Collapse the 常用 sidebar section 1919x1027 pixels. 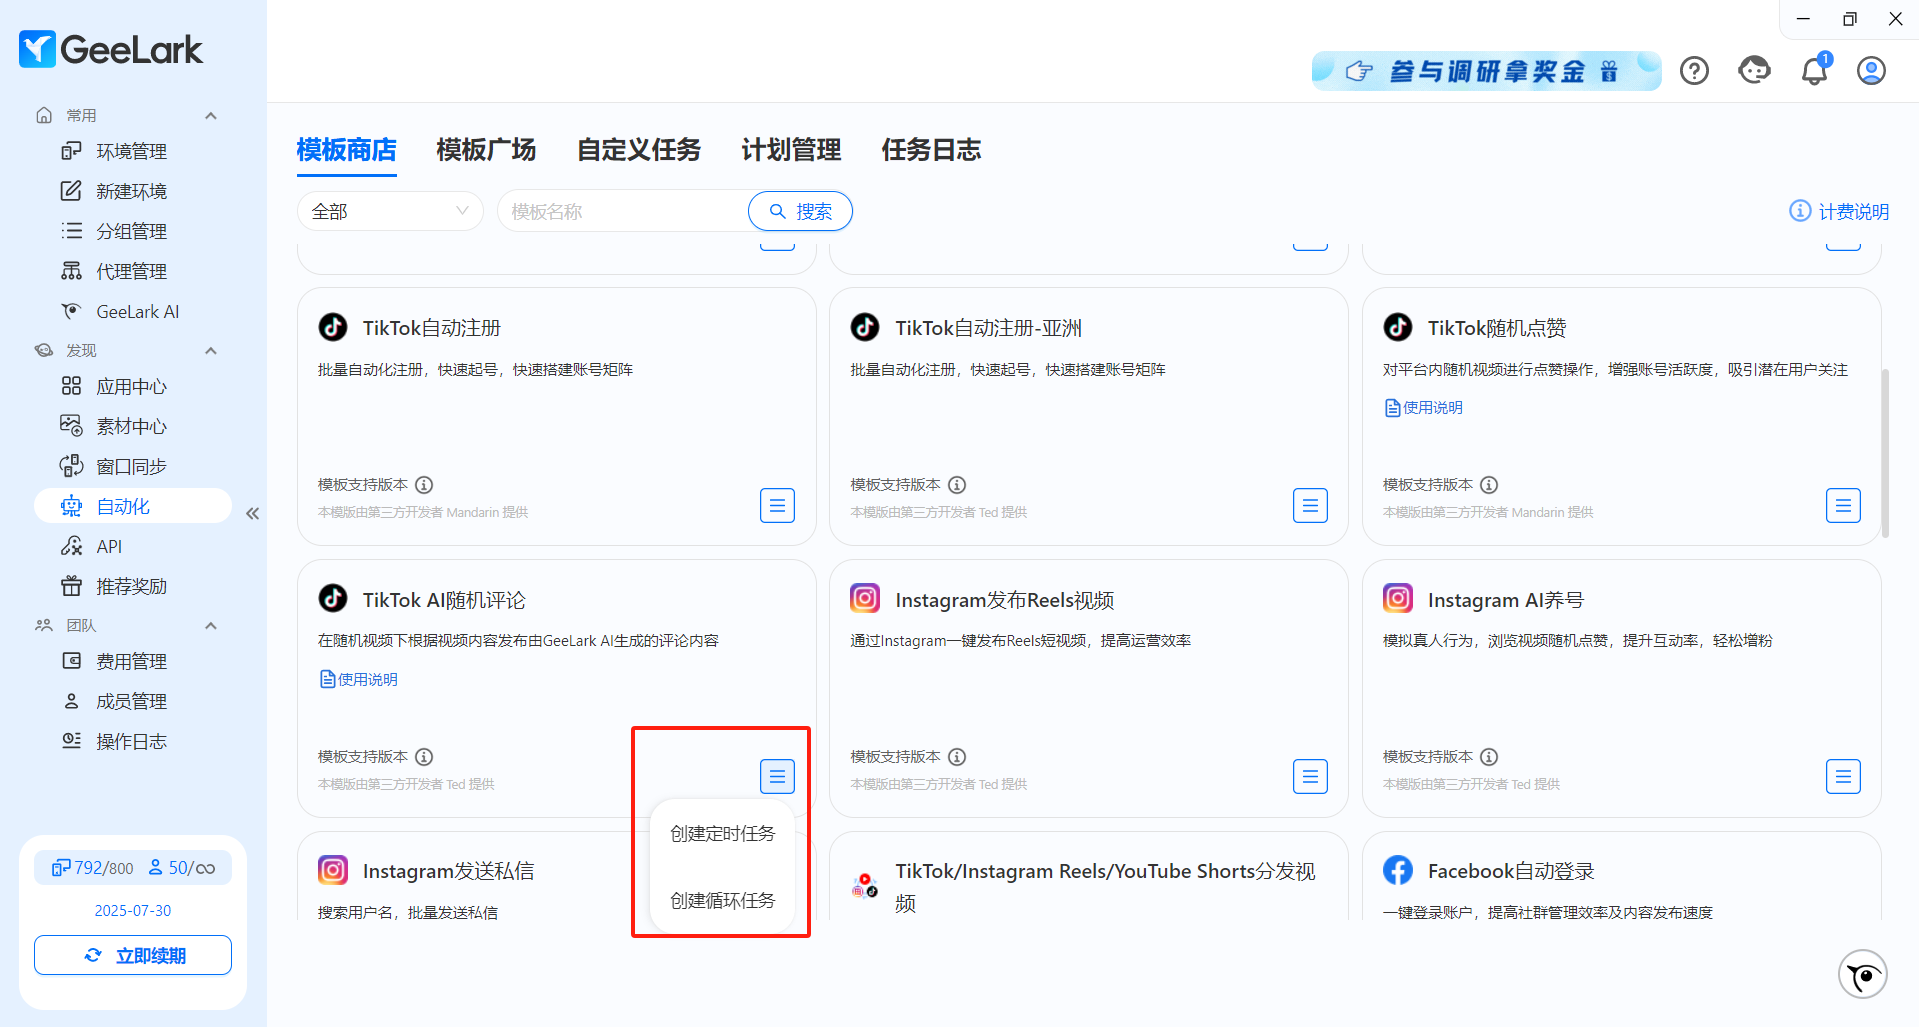tap(211, 116)
